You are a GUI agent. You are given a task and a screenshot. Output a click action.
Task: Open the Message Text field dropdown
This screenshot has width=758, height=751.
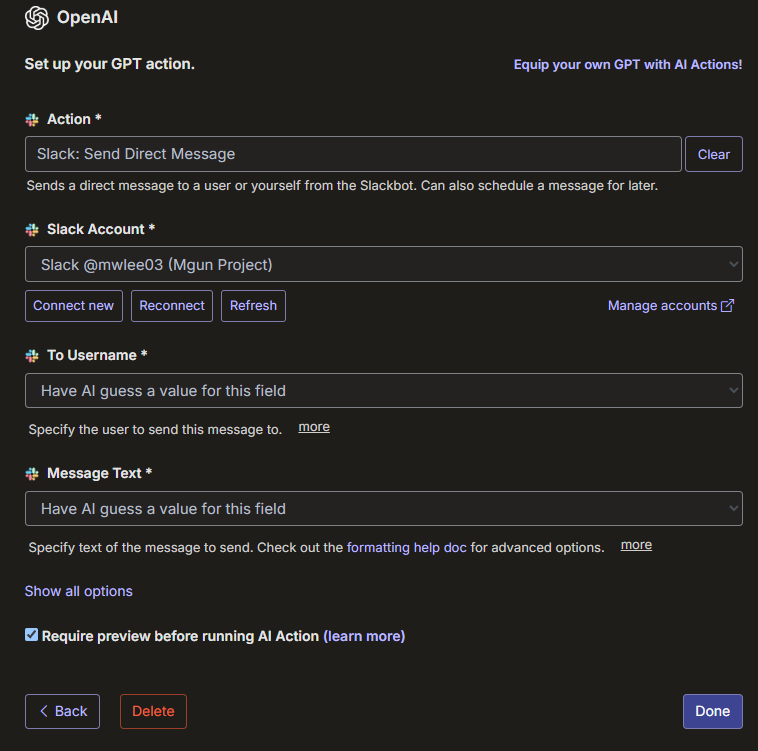(x=384, y=508)
